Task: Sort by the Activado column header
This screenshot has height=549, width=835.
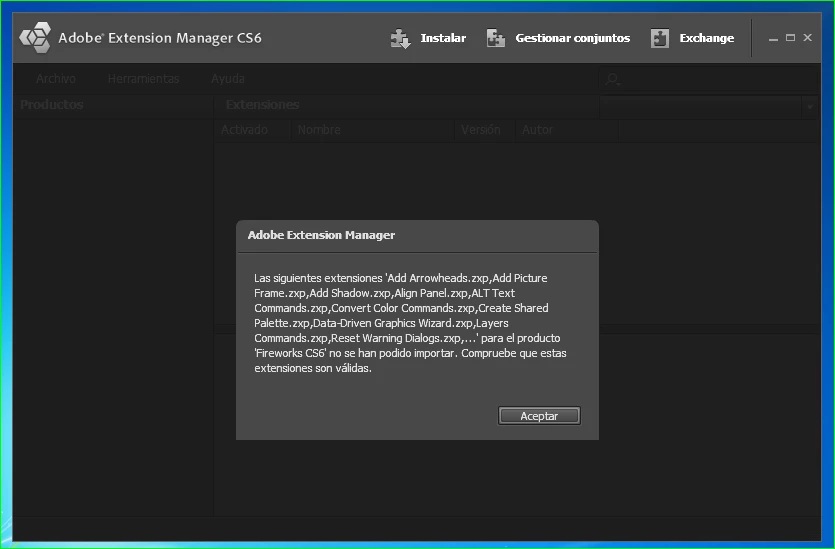Action: [x=252, y=130]
